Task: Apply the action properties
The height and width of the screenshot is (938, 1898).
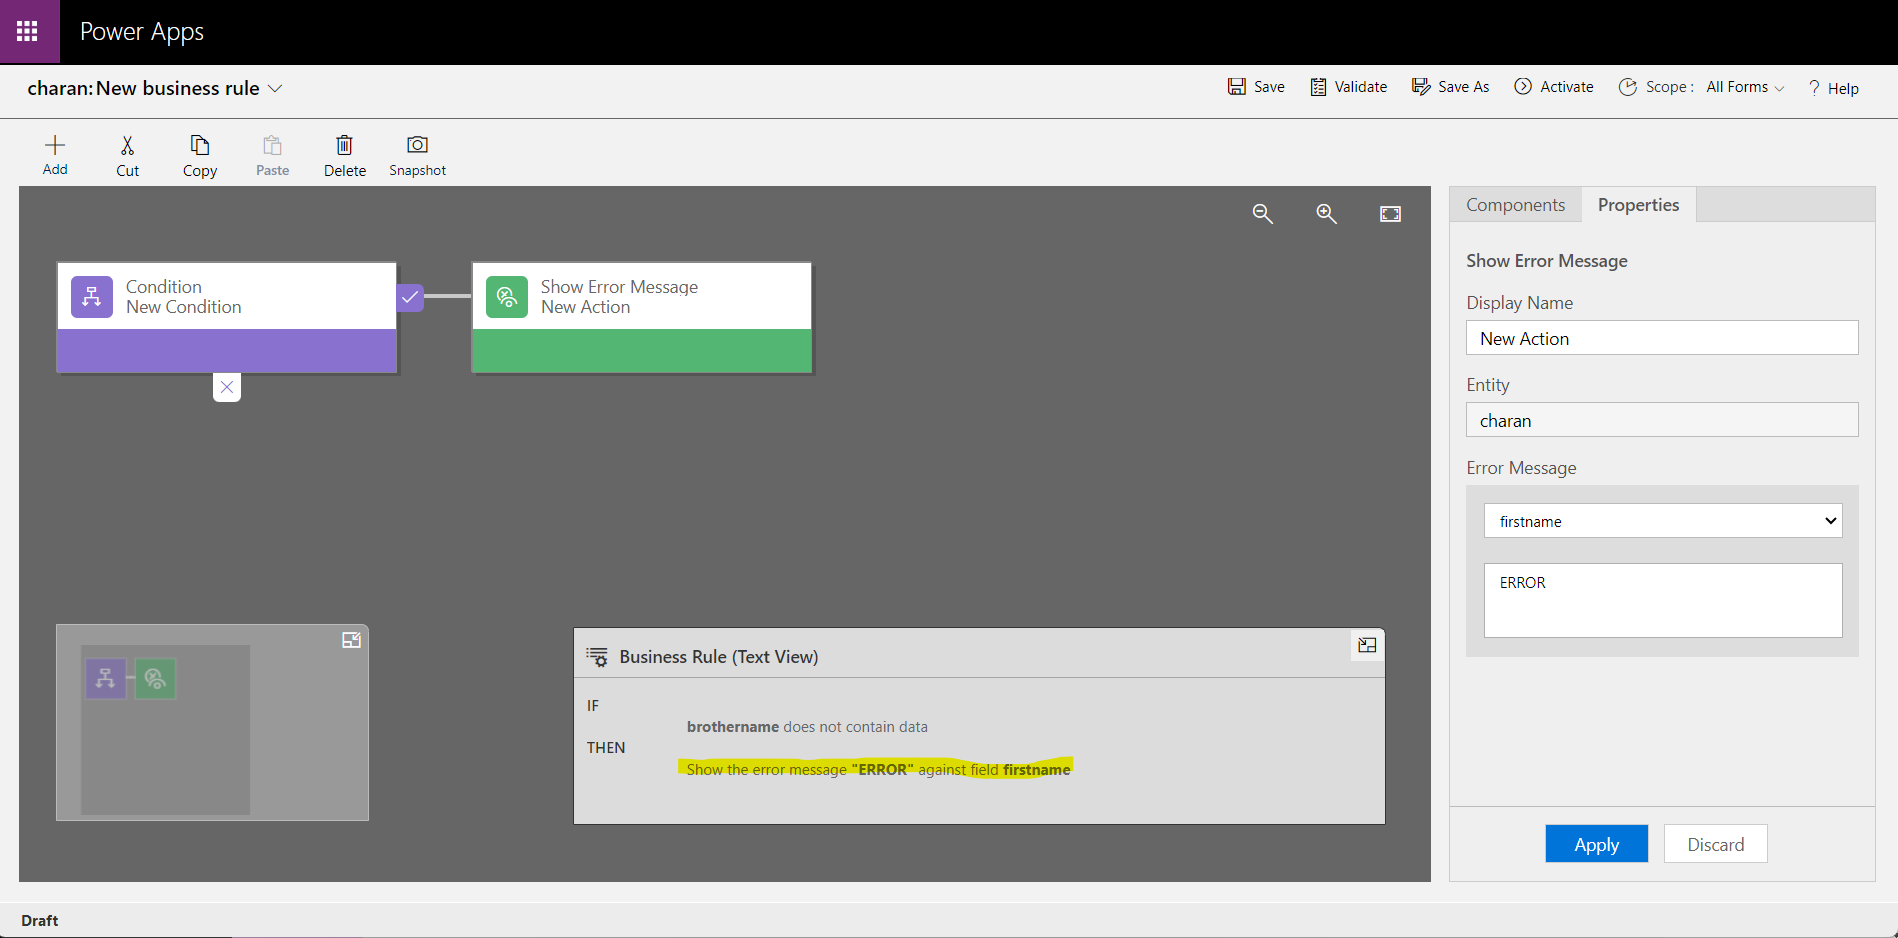Action: [1596, 844]
